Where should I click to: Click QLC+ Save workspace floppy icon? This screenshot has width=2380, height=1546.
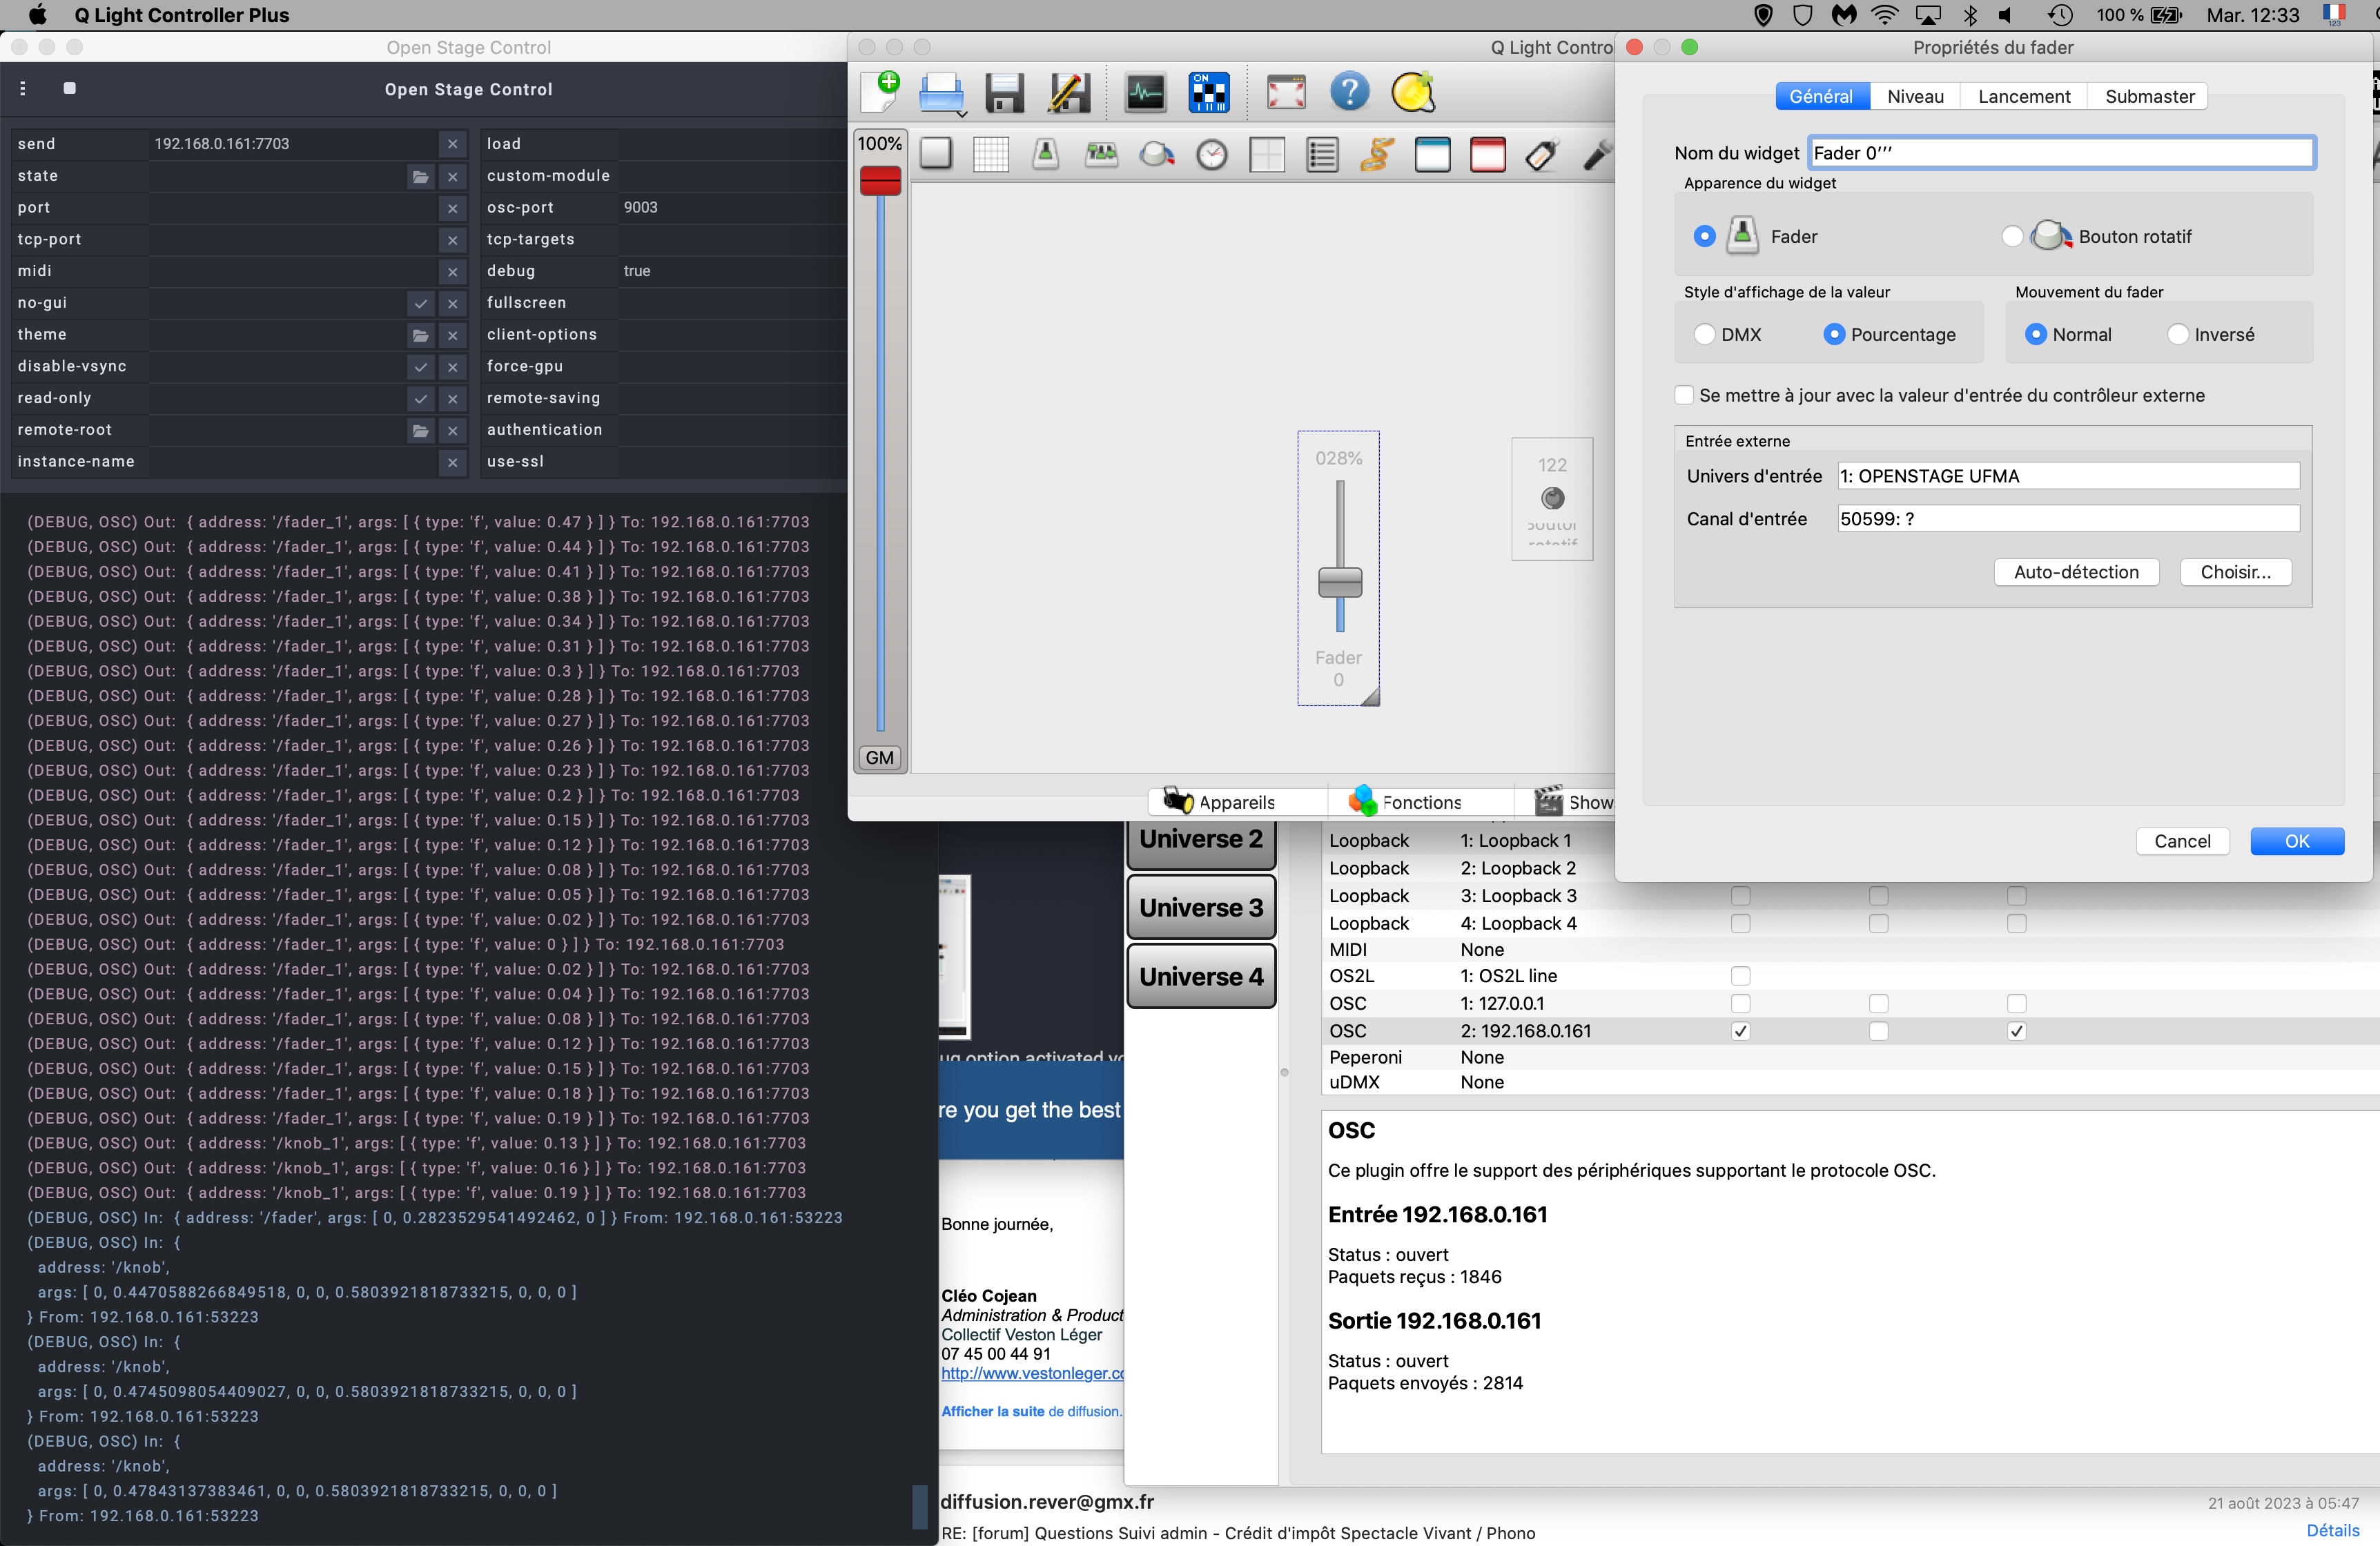pos(1004,92)
